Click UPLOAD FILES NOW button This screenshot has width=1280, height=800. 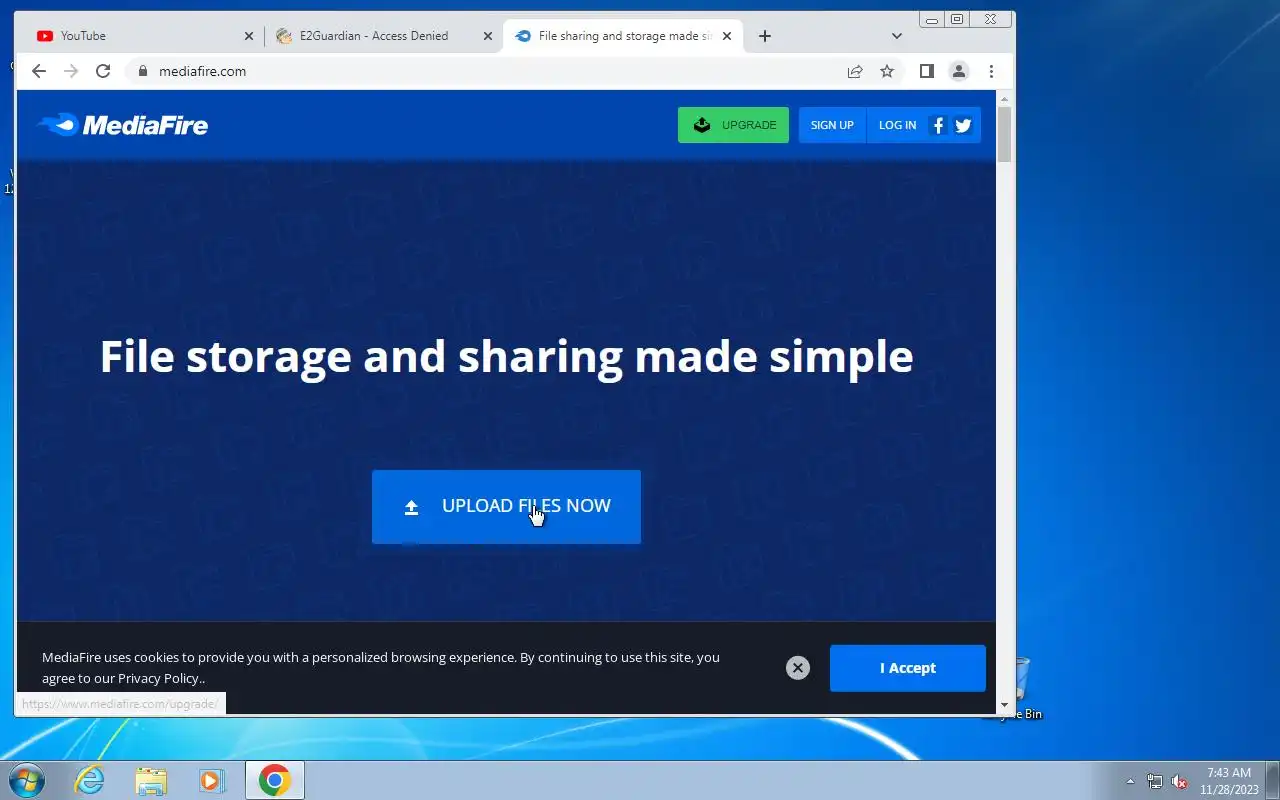pyautogui.click(x=506, y=507)
